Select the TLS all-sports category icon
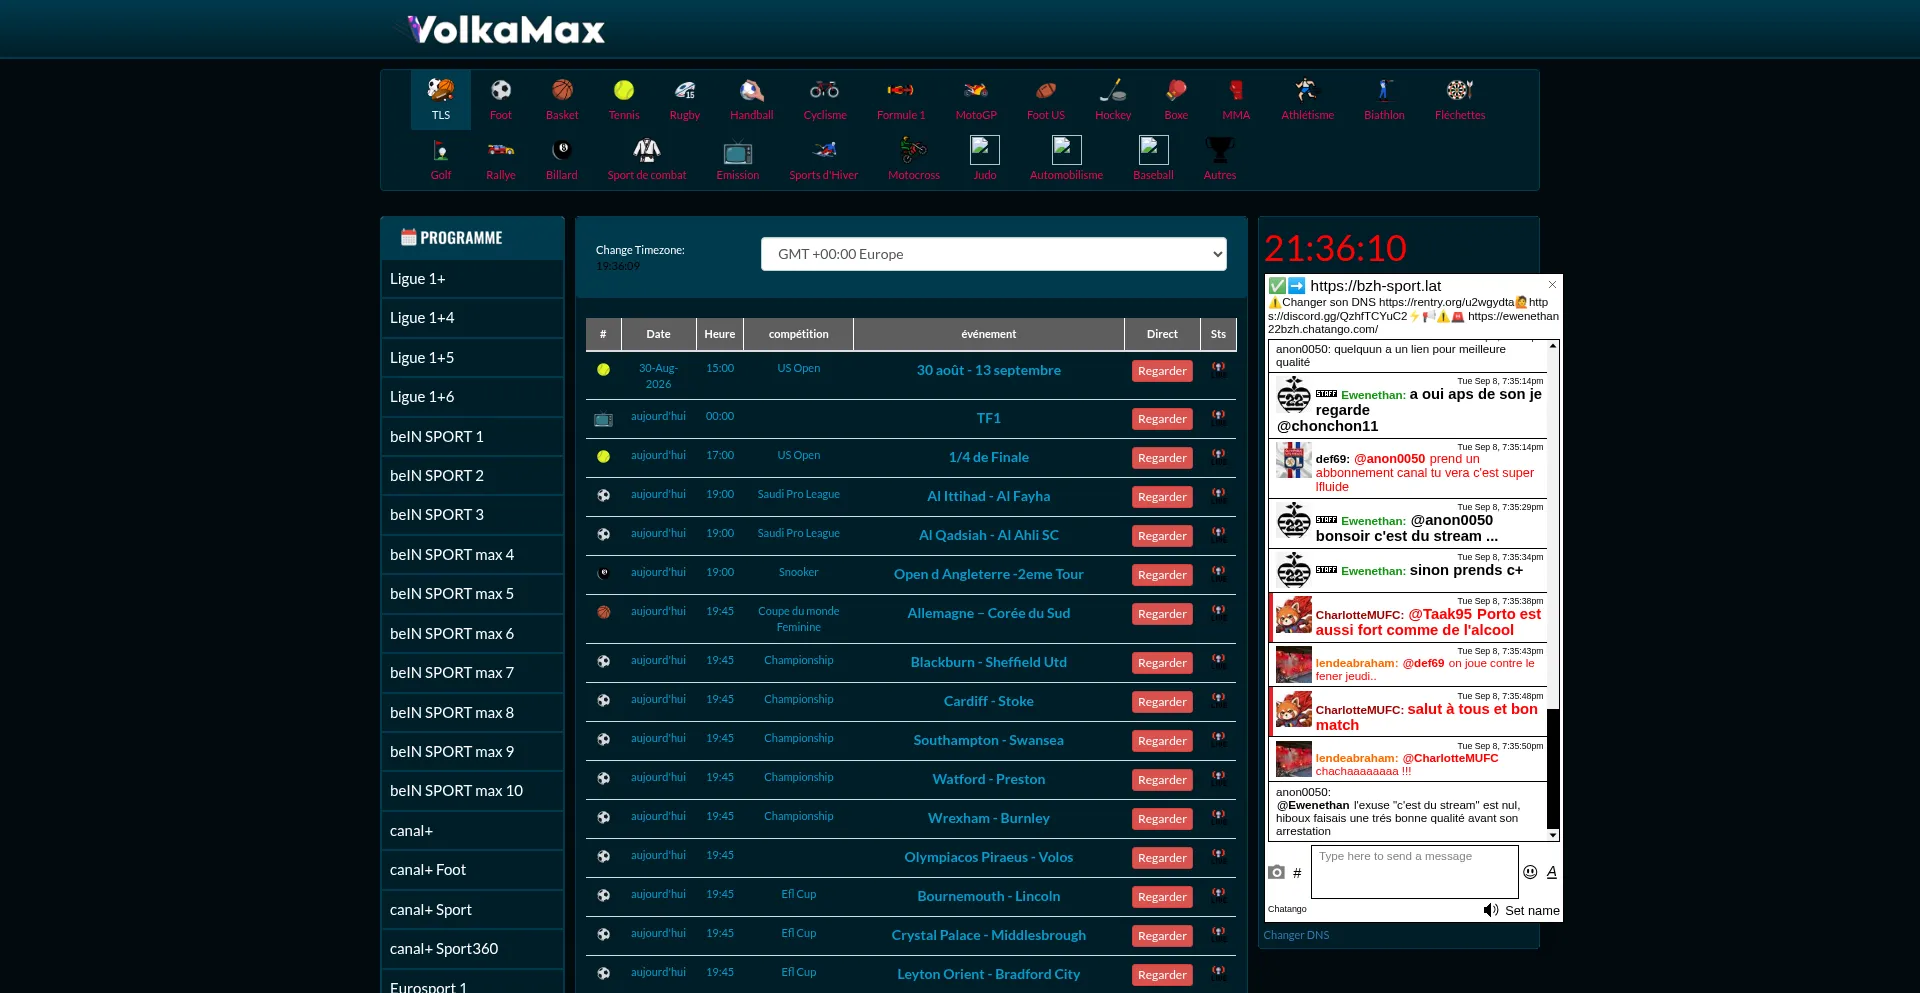The height and width of the screenshot is (993, 1920). 441,90
